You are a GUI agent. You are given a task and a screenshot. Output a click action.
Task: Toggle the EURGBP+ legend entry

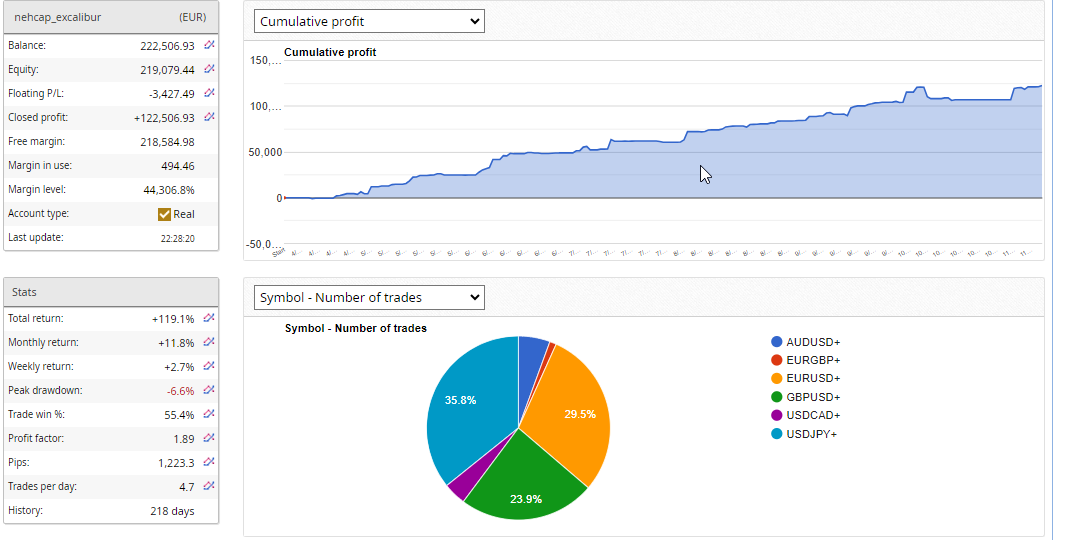(x=812, y=360)
